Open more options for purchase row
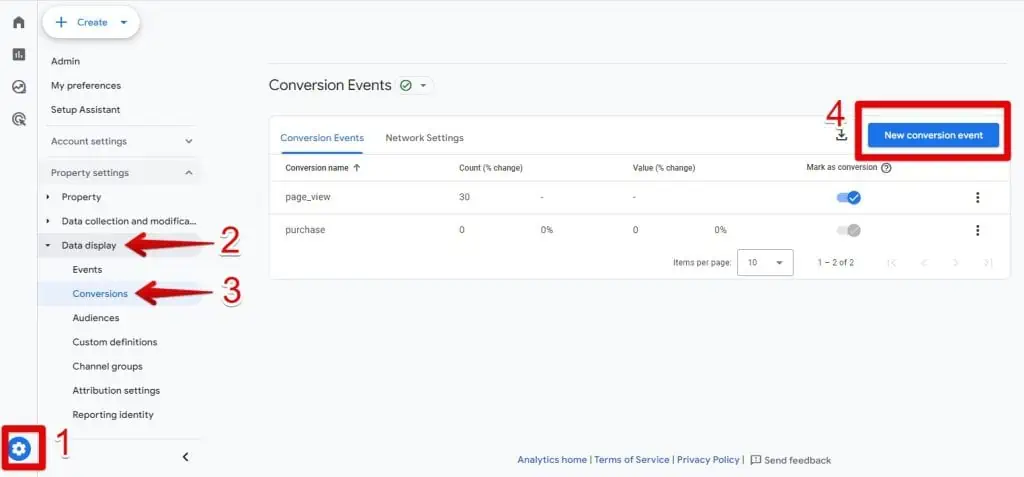The image size is (1024, 477). tap(977, 230)
